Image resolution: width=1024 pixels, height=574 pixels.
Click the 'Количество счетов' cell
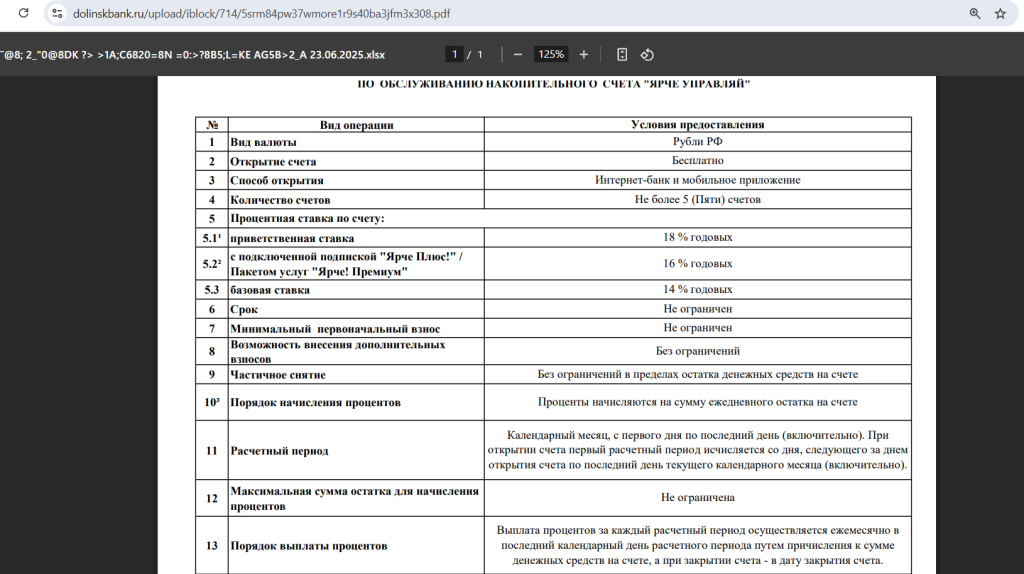[x=357, y=200]
